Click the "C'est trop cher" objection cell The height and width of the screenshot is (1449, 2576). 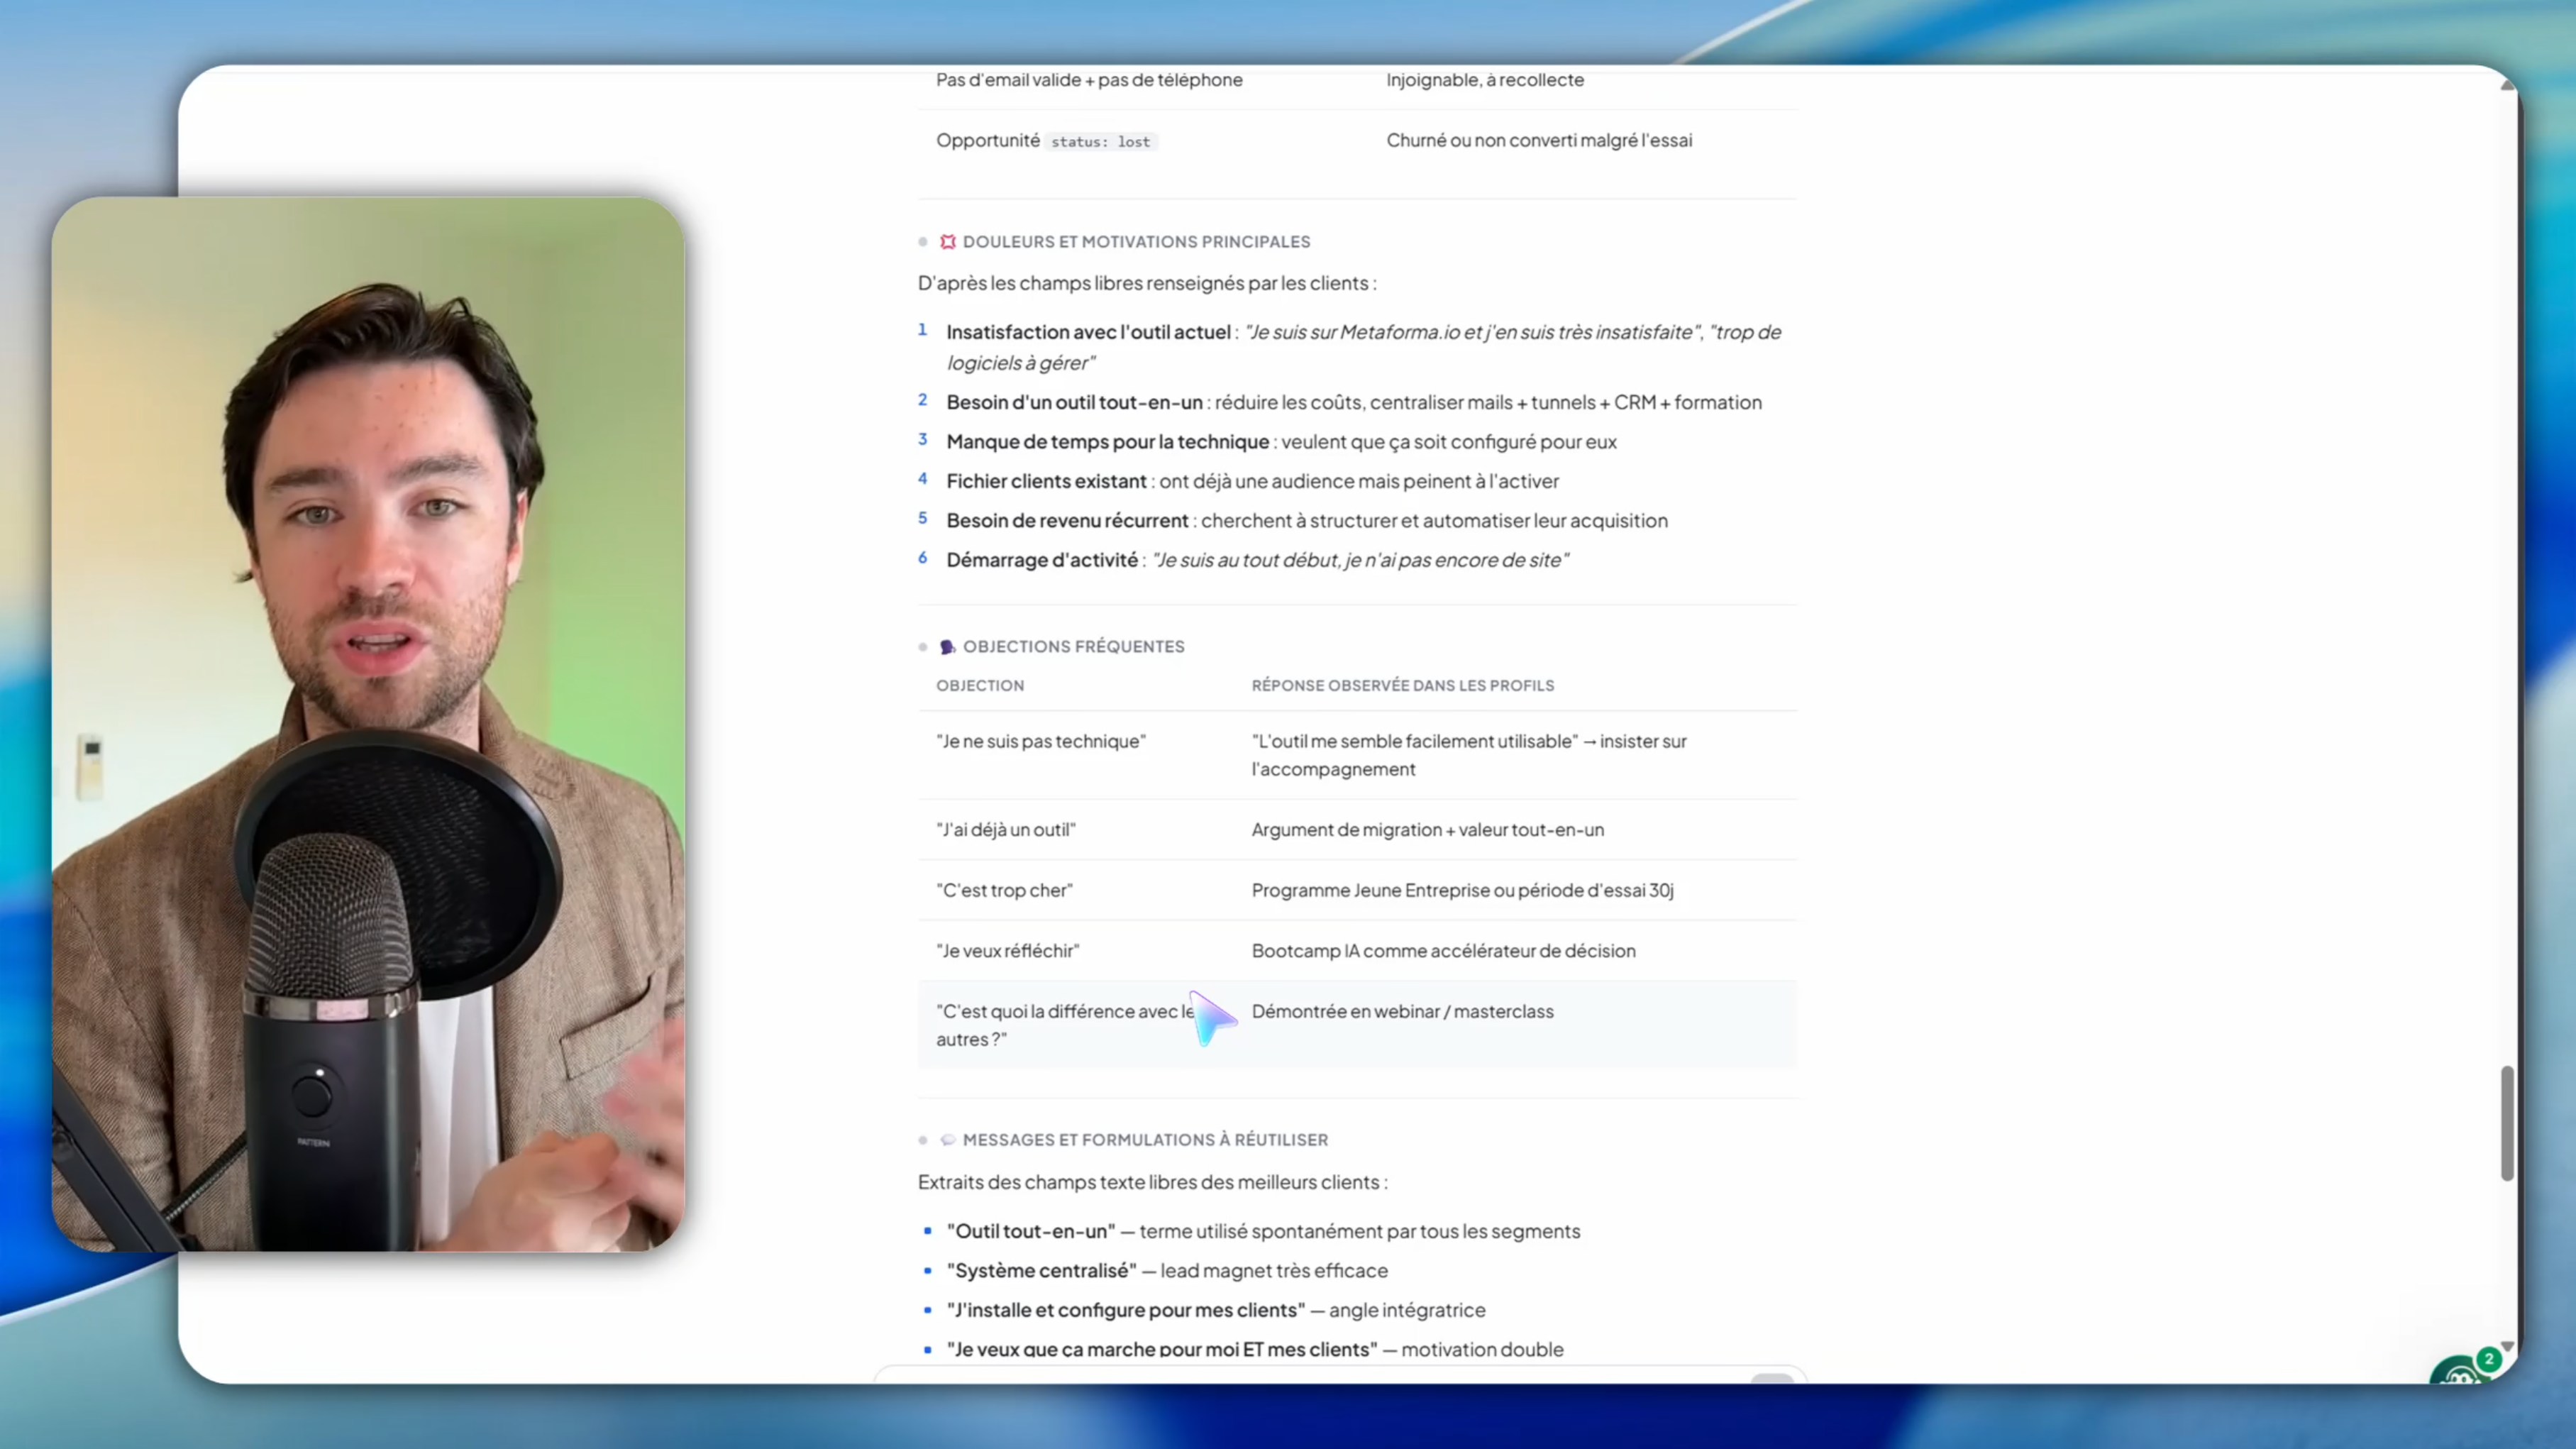tap(1005, 890)
